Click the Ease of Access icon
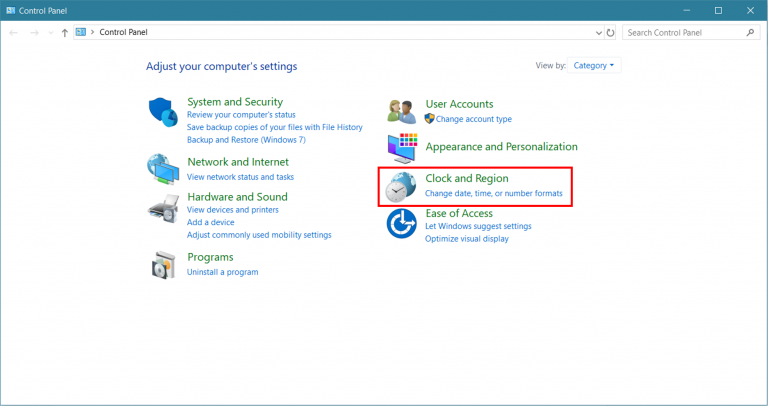768x406 pixels. click(402, 225)
